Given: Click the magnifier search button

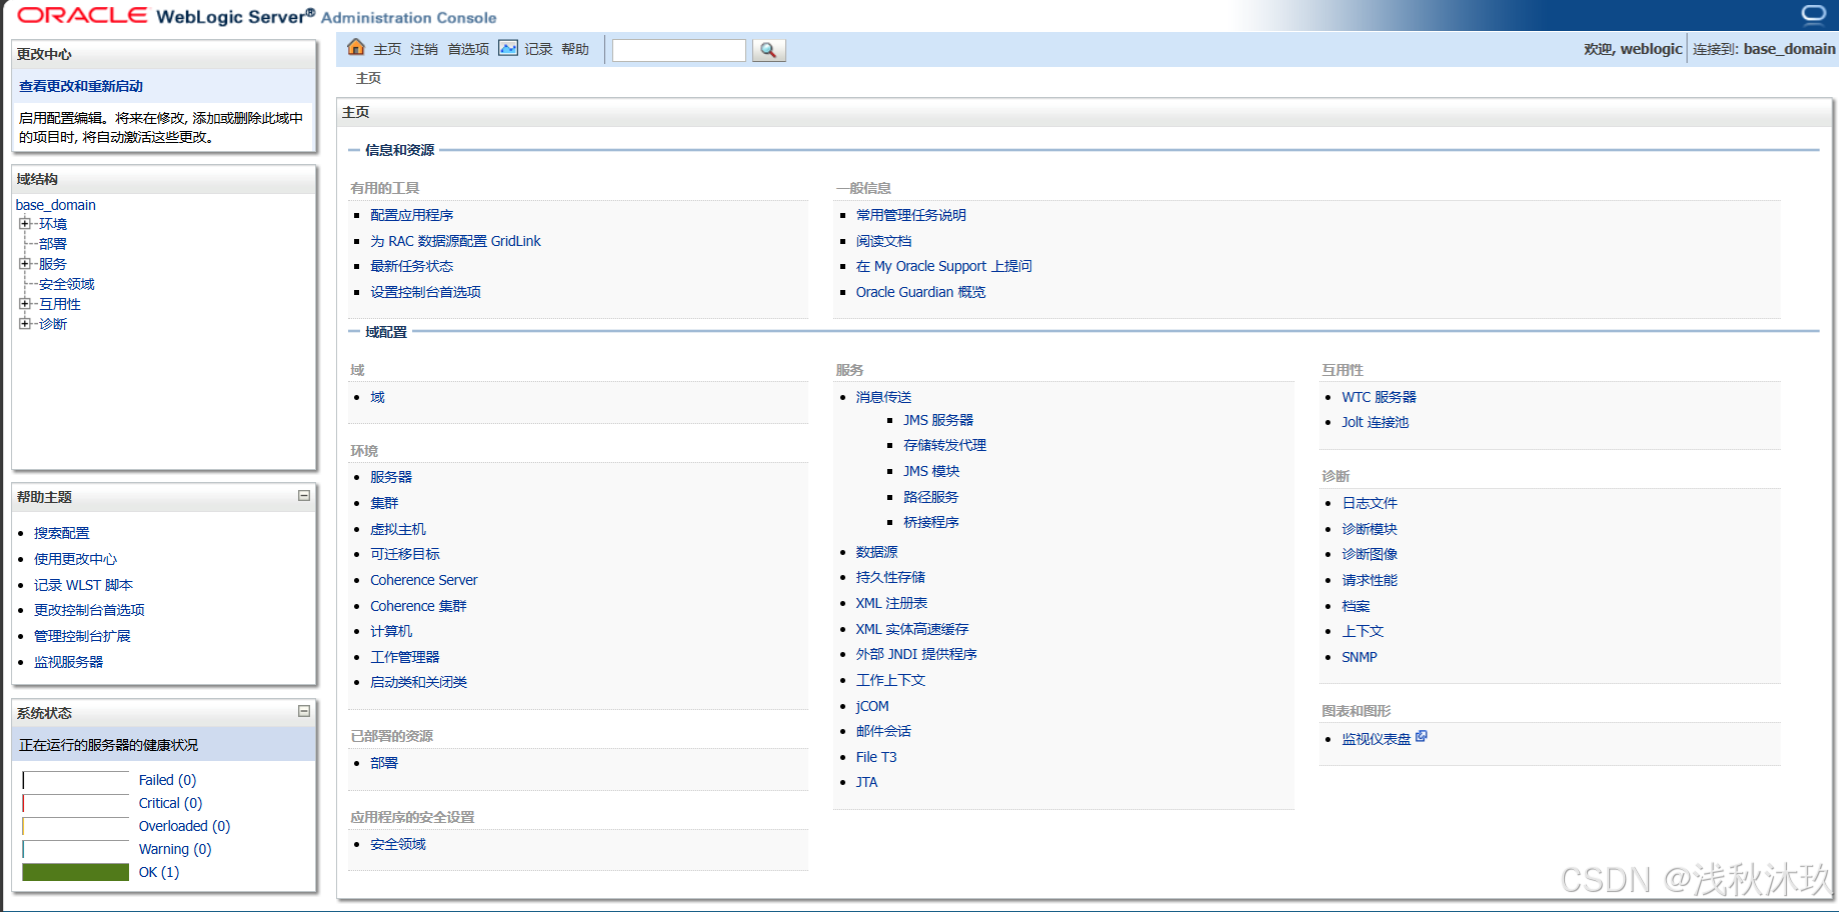Looking at the screenshot, I should coord(768,49).
